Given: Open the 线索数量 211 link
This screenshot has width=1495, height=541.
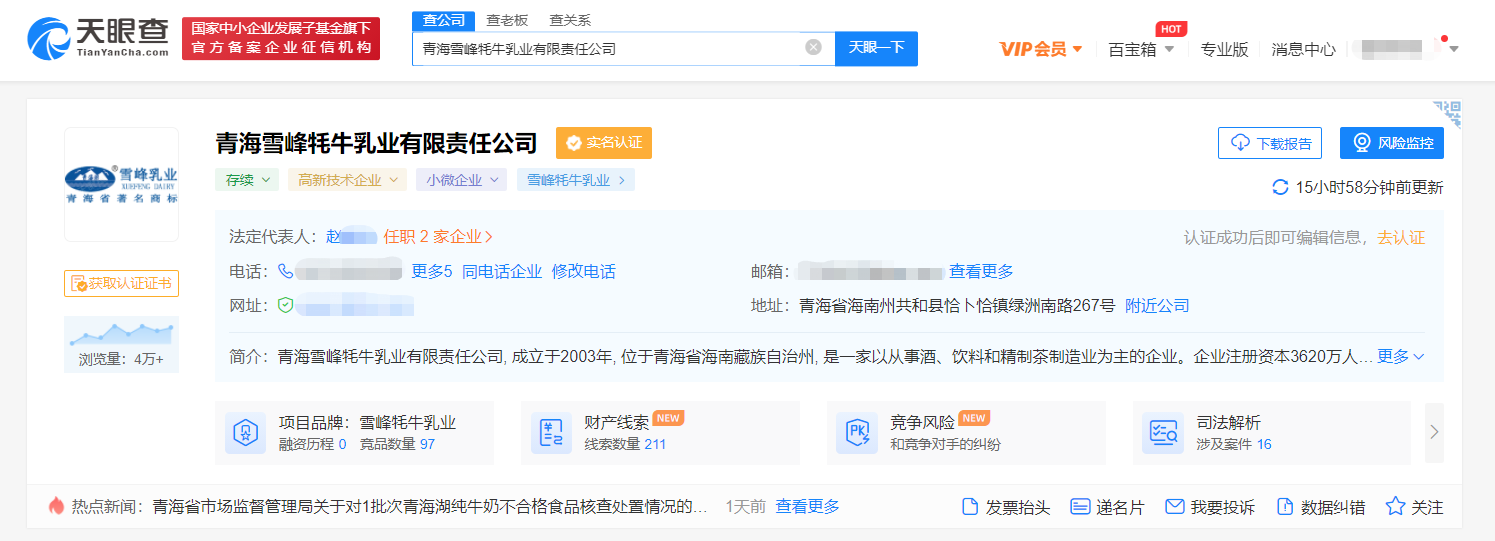Looking at the screenshot, I should coord(625,444).
